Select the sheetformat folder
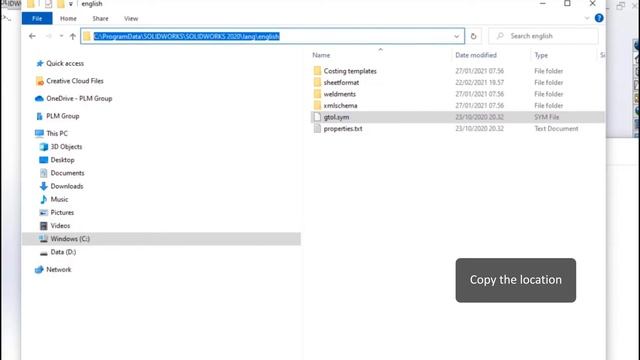This screenshot has width=640, height=360. [x=341, y=82]
